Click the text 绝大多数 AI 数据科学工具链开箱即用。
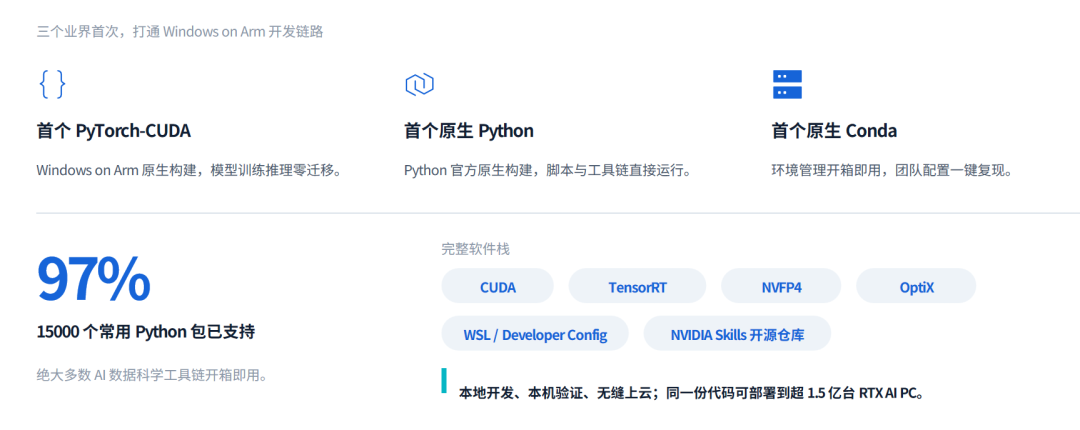 coord(152,376)
